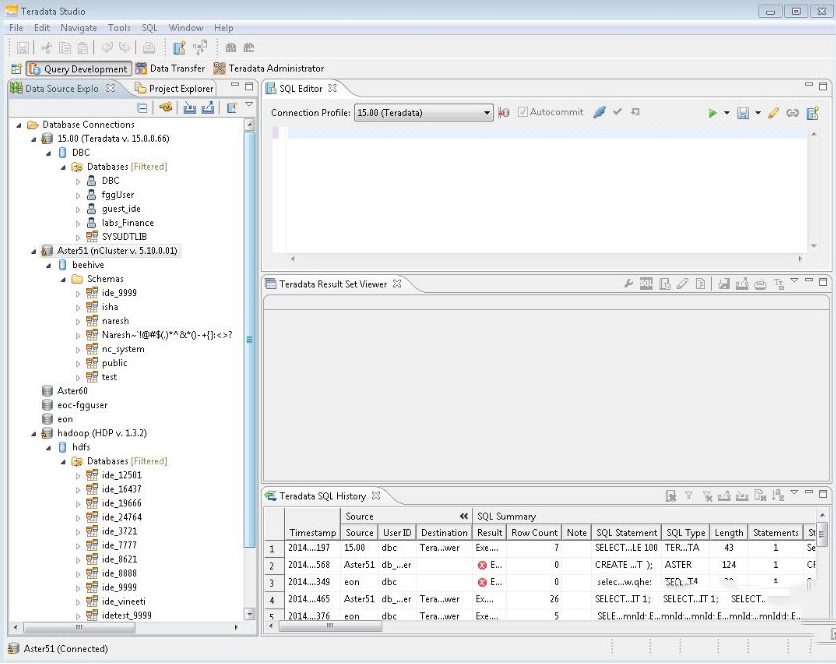Expand the ide_12501 database node

pyautogui.click(x=78, y=476)
